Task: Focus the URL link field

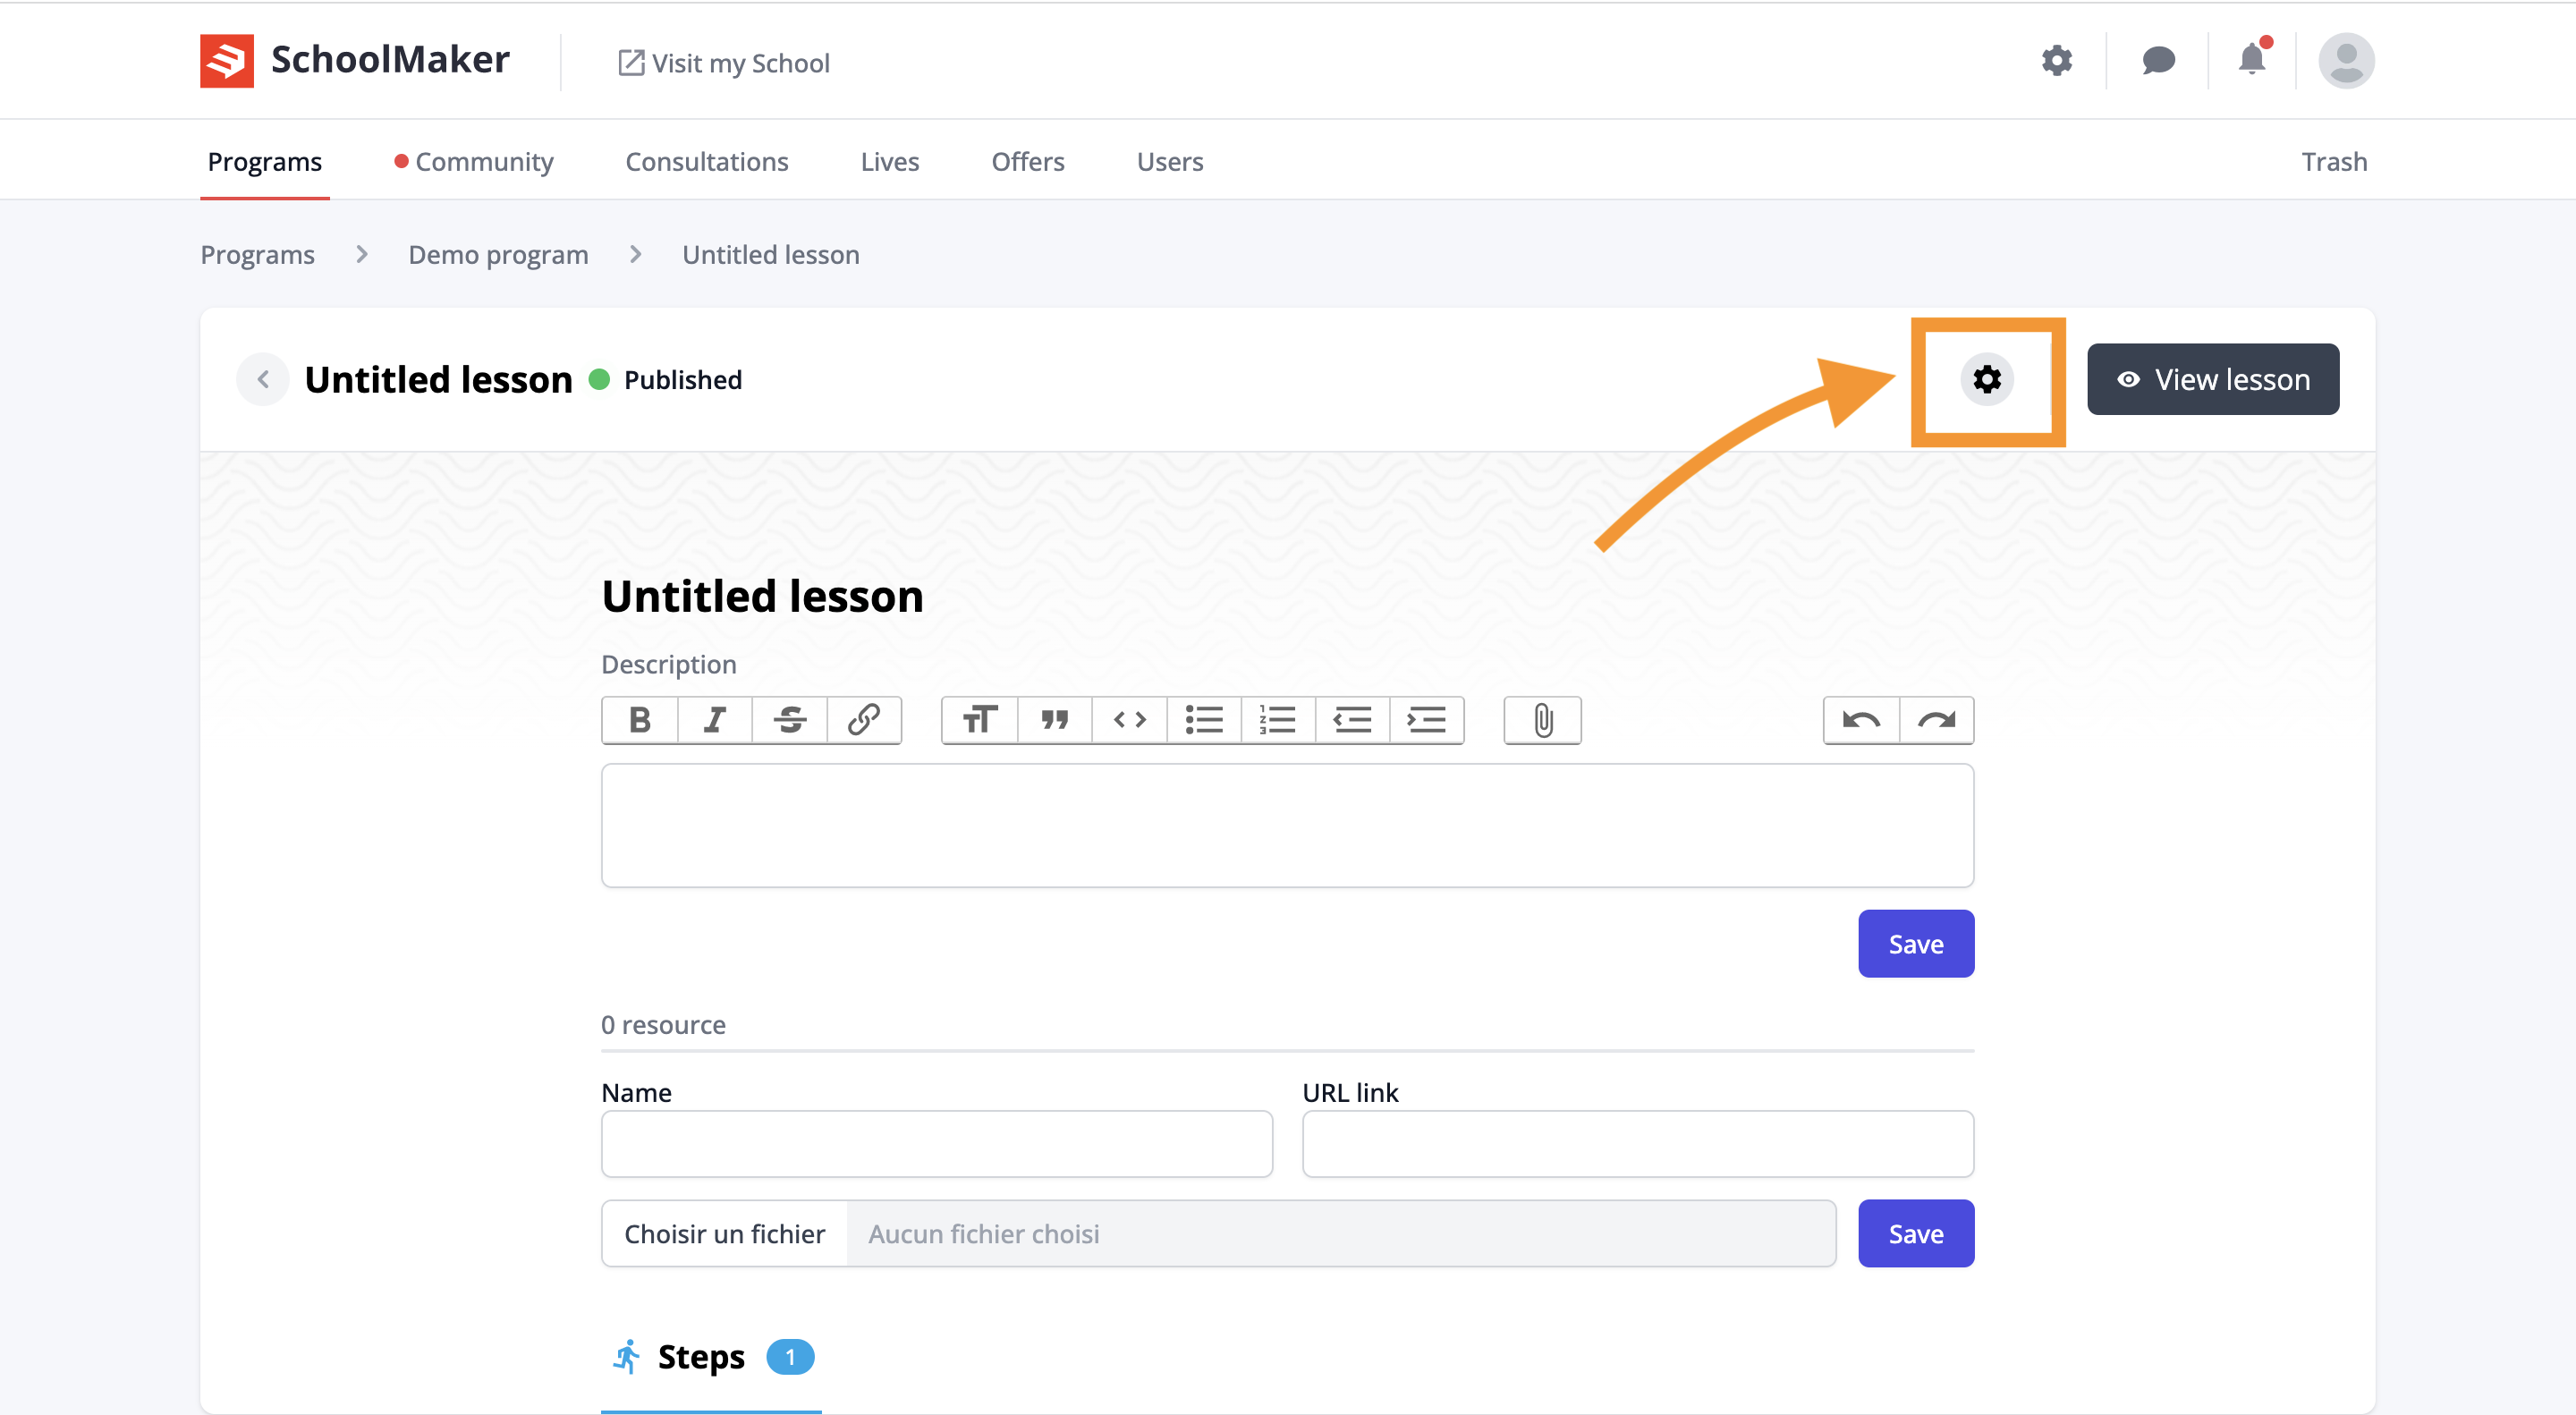Action: click(x=1638, y=1144)
